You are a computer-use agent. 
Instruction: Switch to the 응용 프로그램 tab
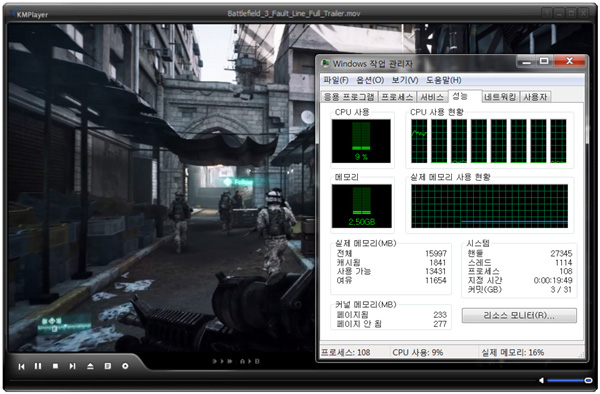click(349, 97)
